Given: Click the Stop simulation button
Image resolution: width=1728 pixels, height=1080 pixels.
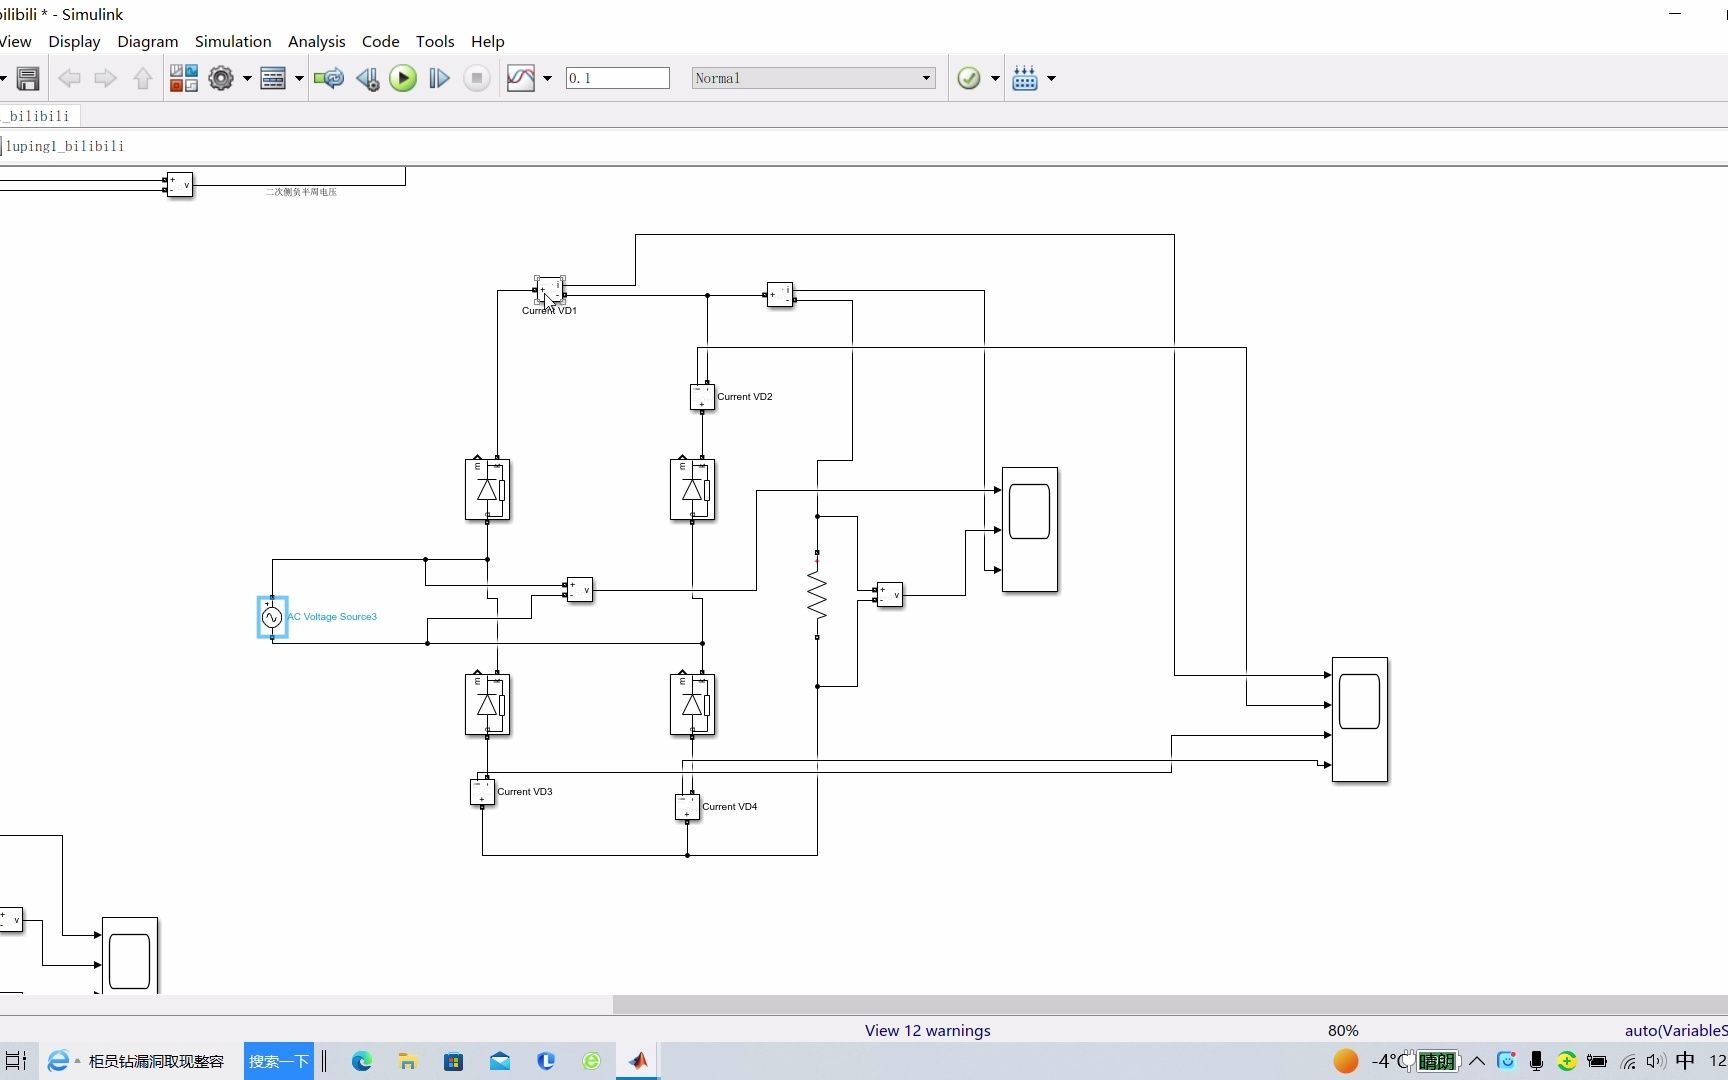Looking at the screenshot, I should tap(477, 78).
